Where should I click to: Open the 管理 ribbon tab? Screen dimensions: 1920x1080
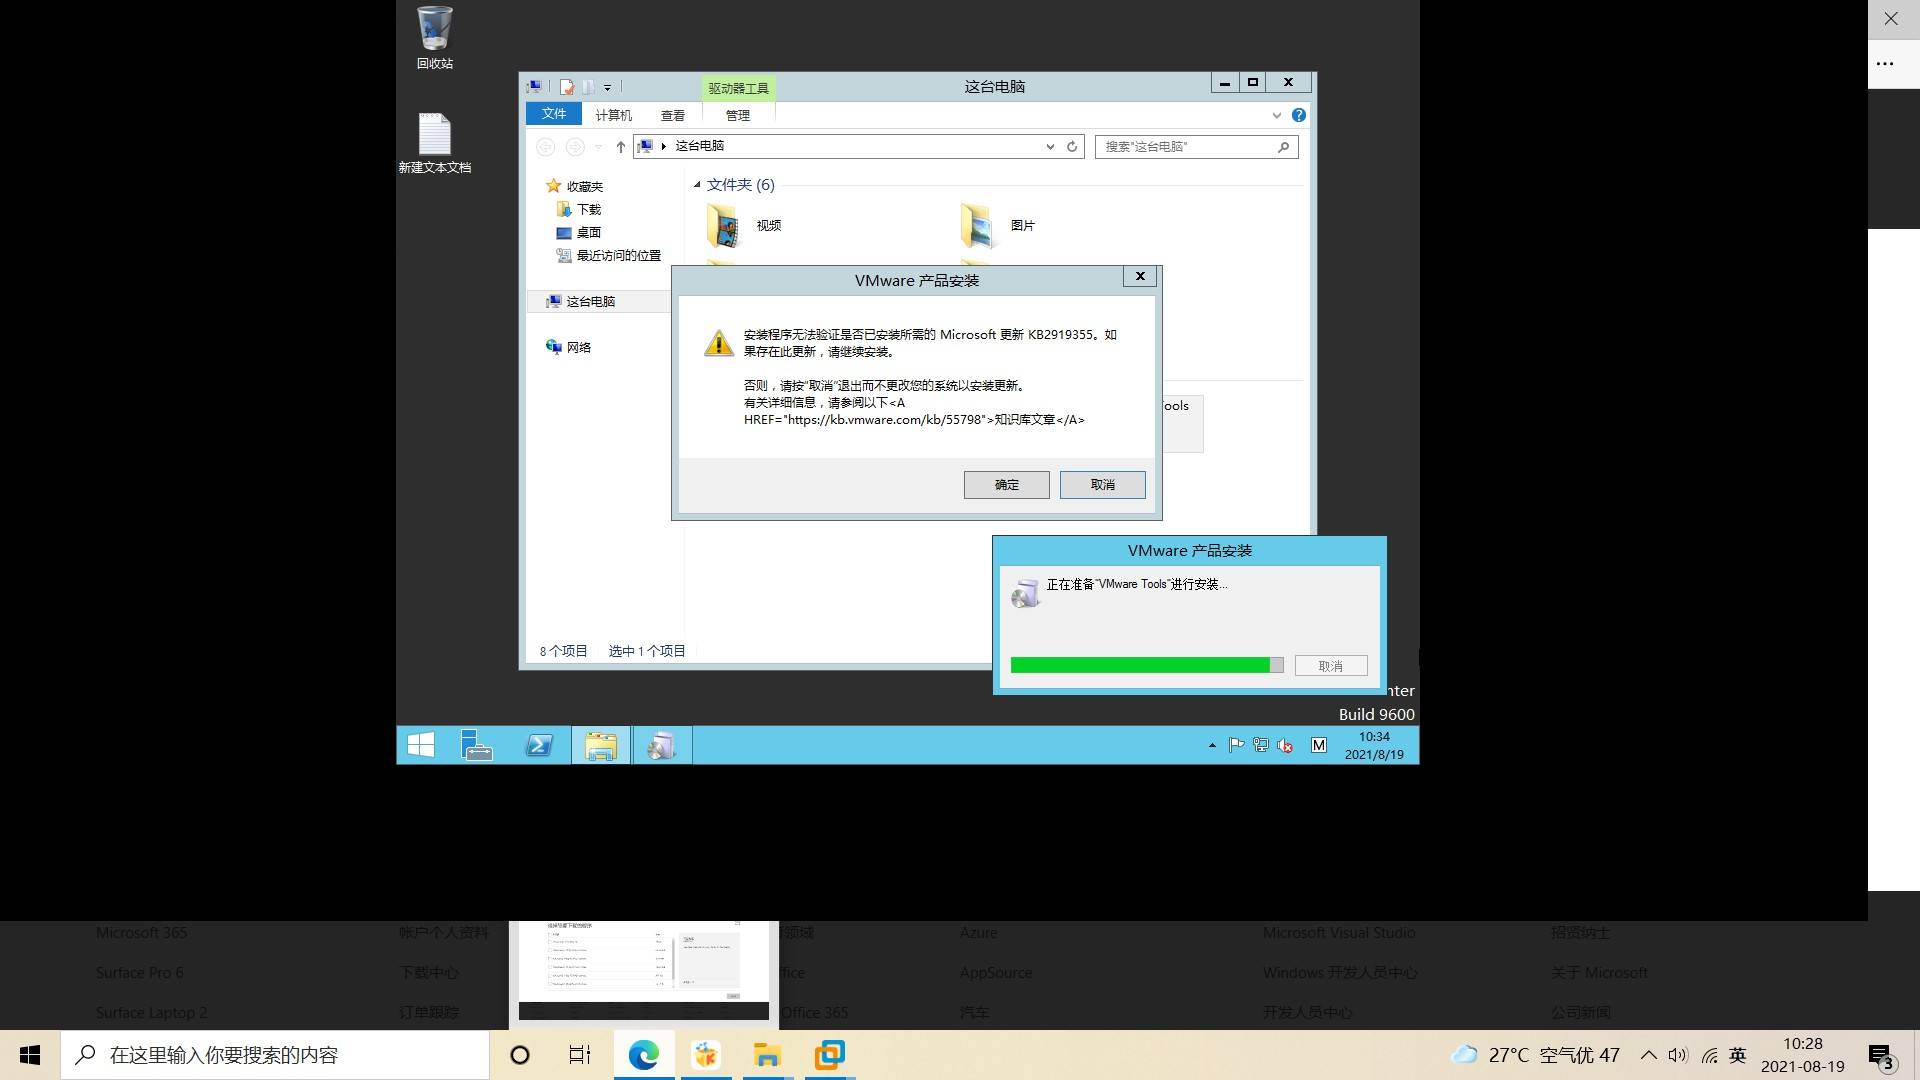click(x=737, y=115)
